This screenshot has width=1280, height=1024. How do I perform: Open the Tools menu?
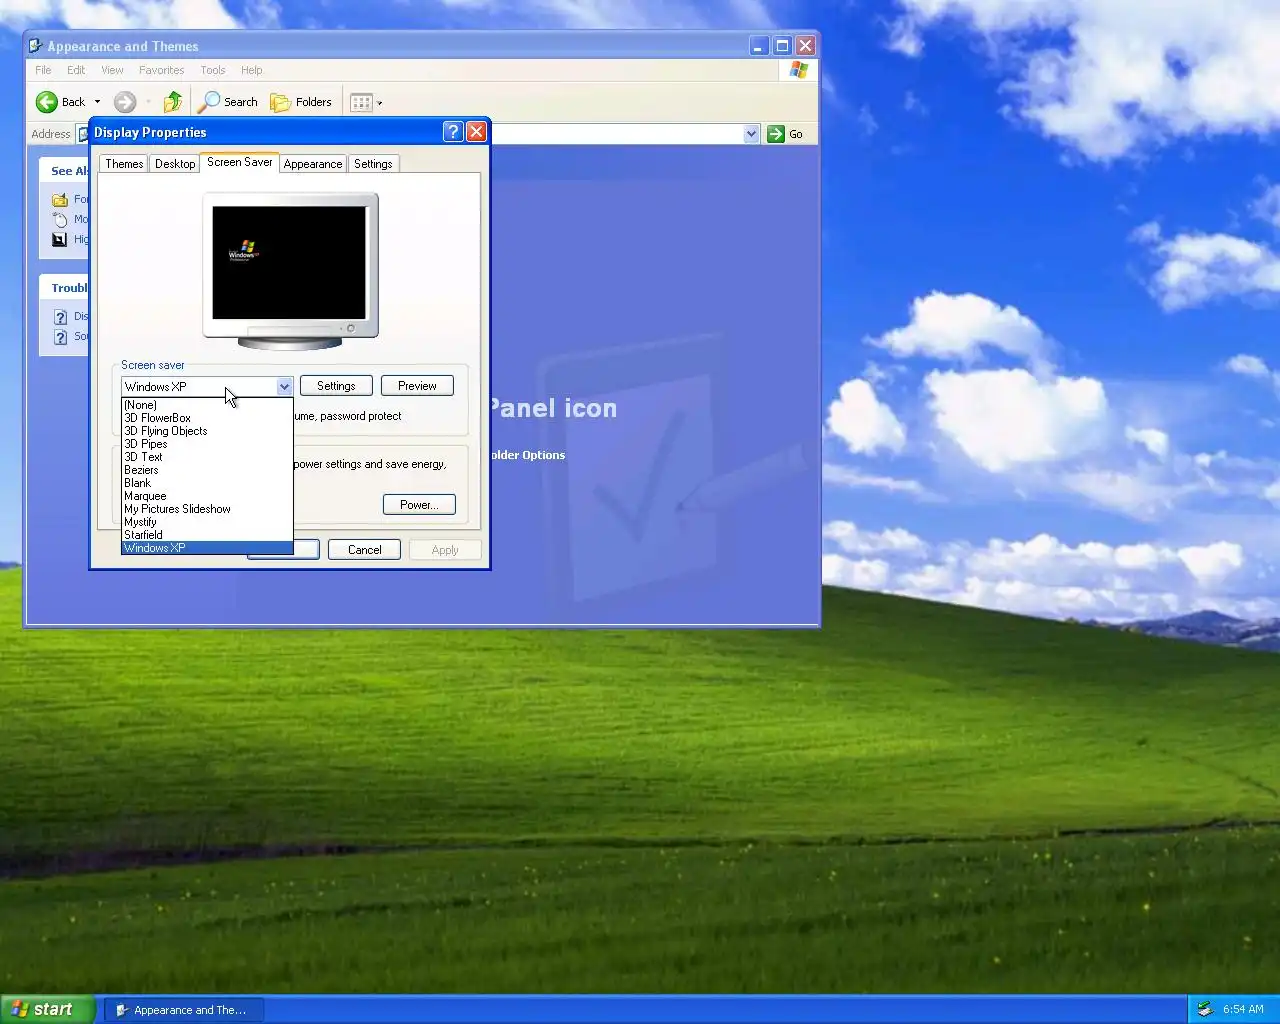pyautogui.click(x=213, y=70)
